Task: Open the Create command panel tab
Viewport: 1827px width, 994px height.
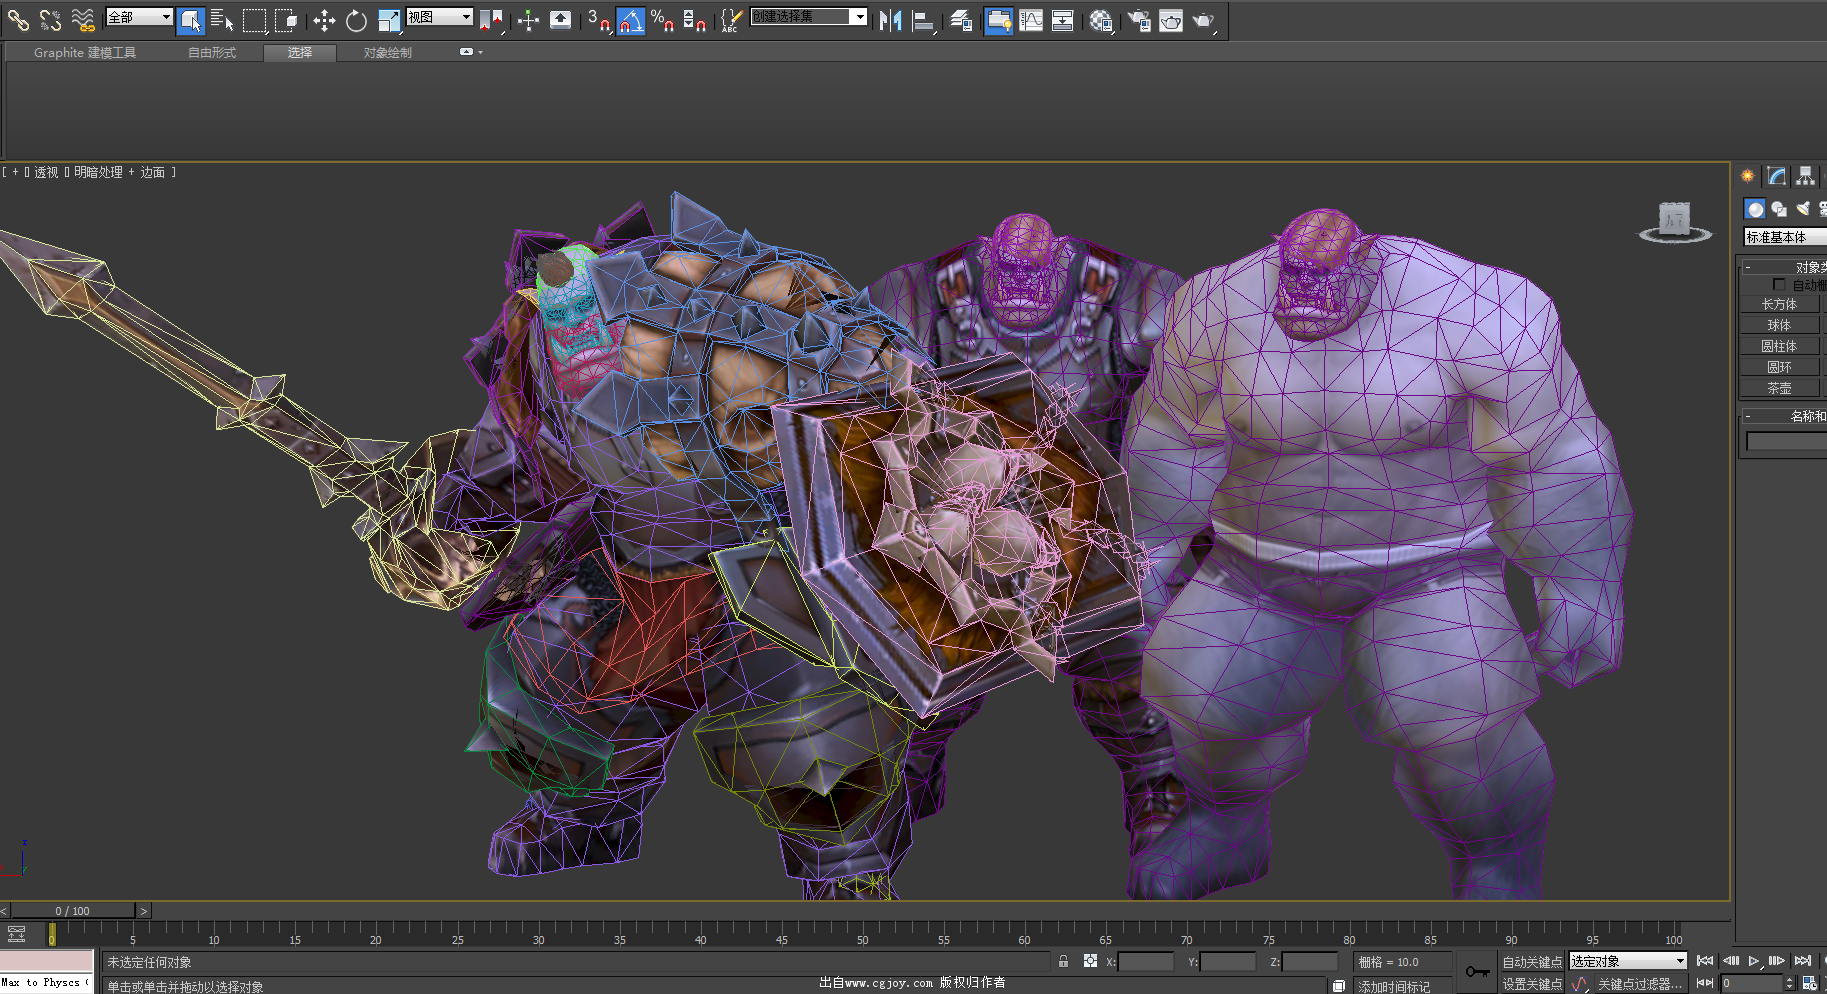Action: click(x=1747, y=176)
